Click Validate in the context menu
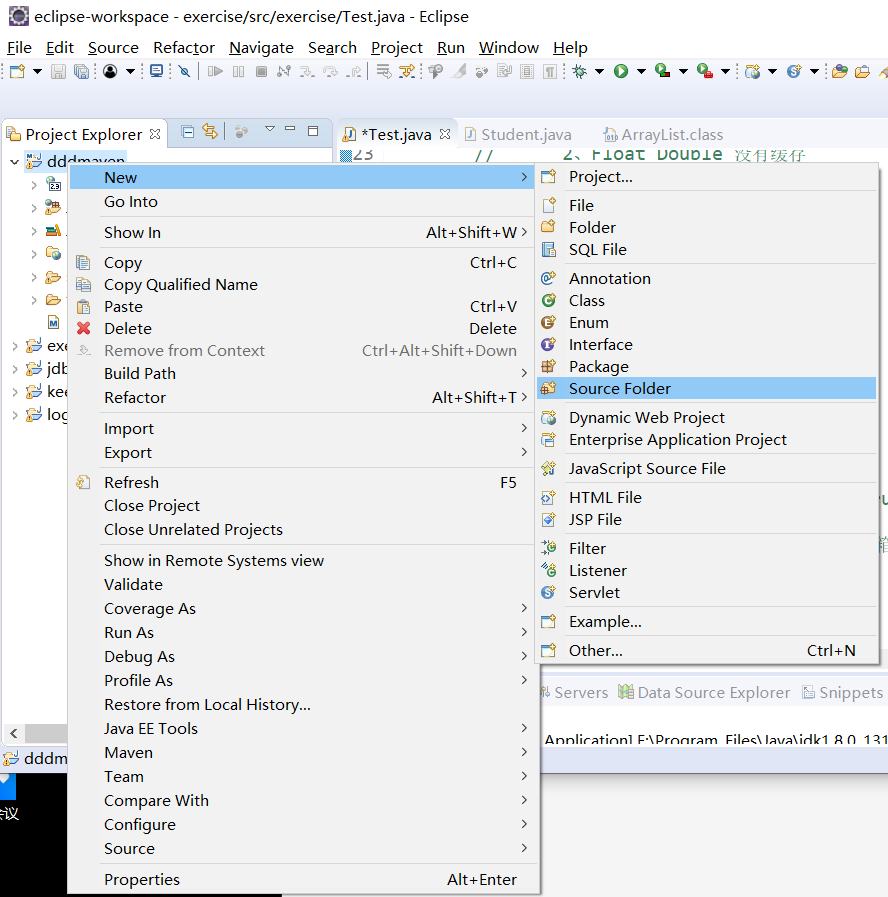Image resolution: width=888 pixels, height=897 pixels. (302, 584)
